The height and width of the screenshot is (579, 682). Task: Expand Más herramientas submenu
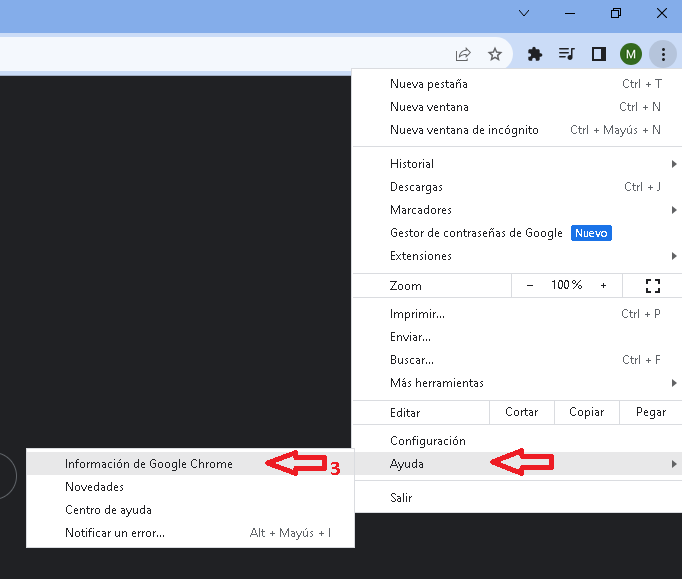(517, 383)
